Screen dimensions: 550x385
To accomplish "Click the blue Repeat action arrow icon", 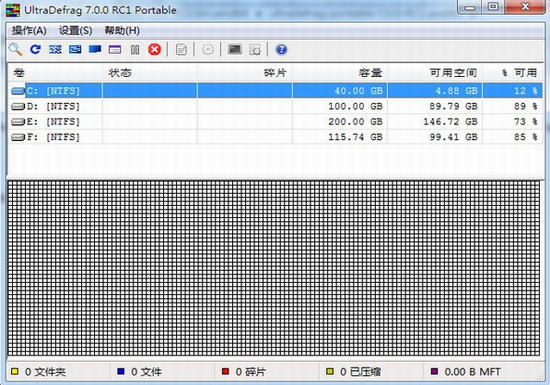I will 35,49.
